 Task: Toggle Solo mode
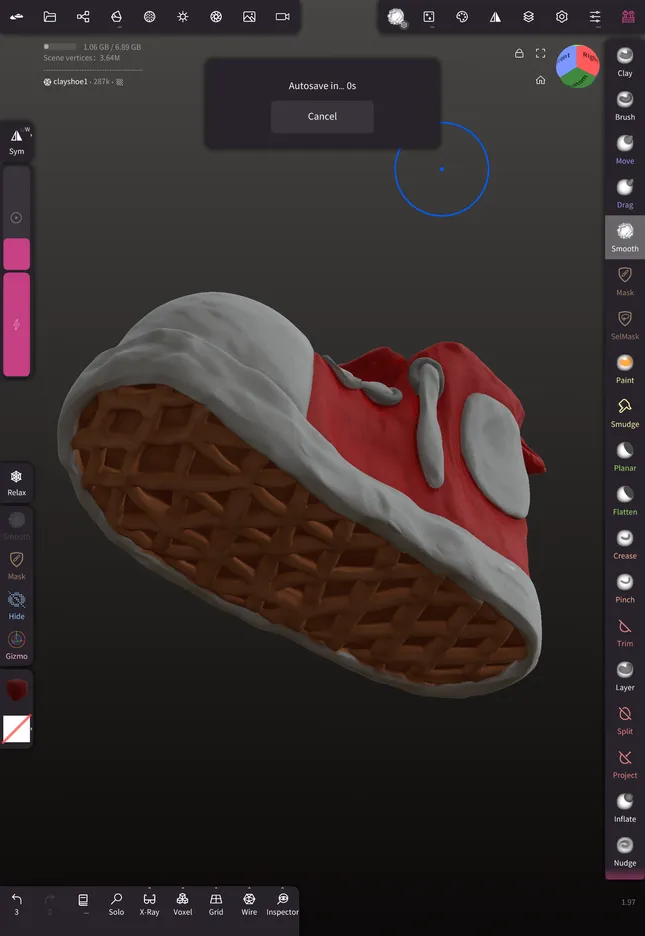point(116,903)
